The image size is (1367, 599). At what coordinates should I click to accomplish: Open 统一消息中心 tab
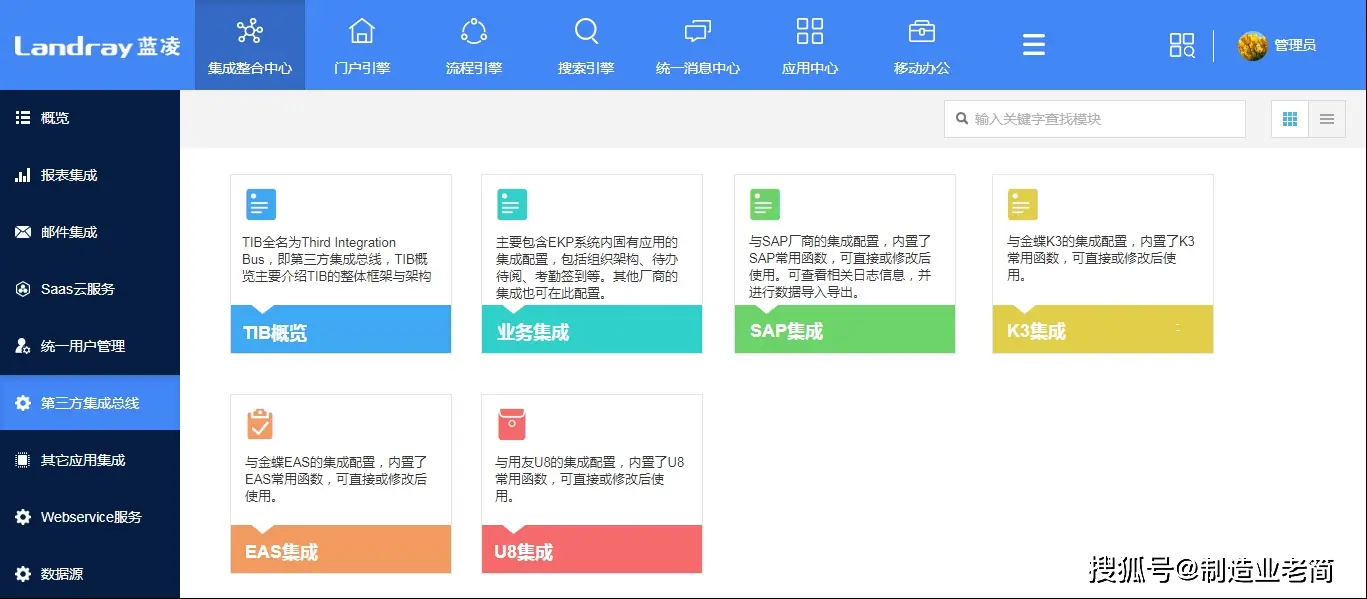pos(698,45)
